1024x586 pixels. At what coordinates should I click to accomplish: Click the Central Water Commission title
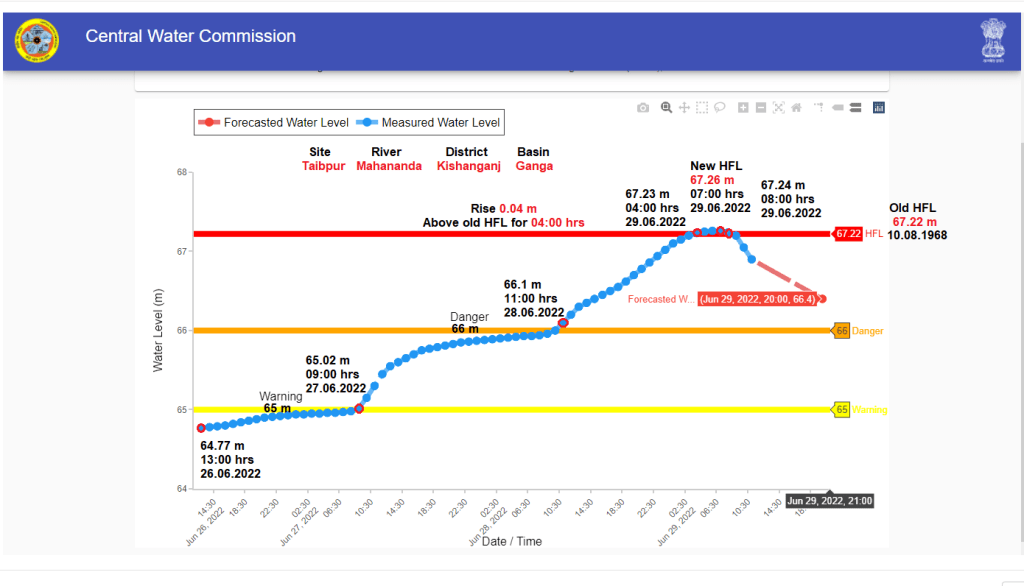click(x=191, y=37)
